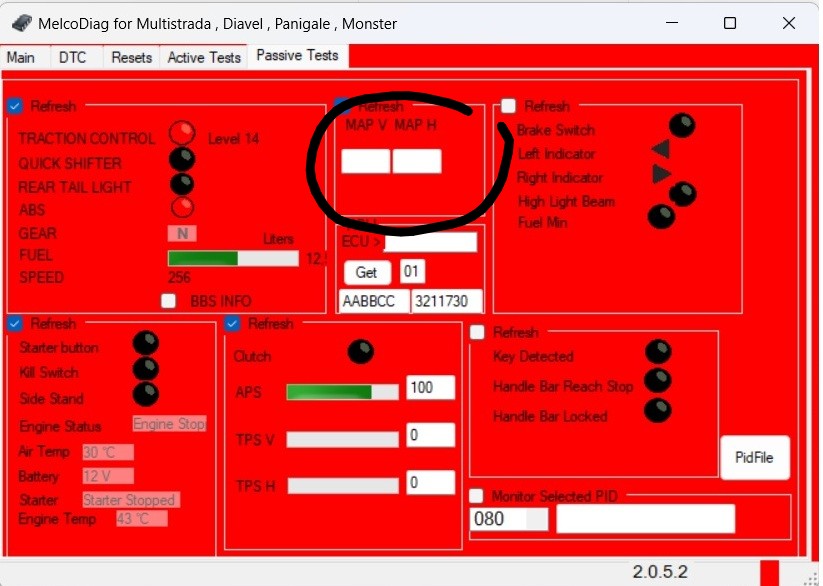The height and width of the screenshot is (586, 823).
Task: Select the Passive Tests tab
Action: pyautogui.click(x=298, y=55)
